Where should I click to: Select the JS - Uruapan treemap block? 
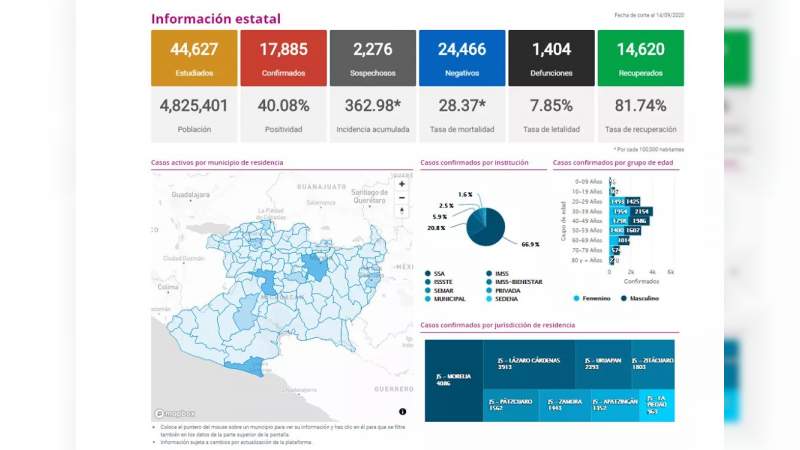[x=603, y=364]
